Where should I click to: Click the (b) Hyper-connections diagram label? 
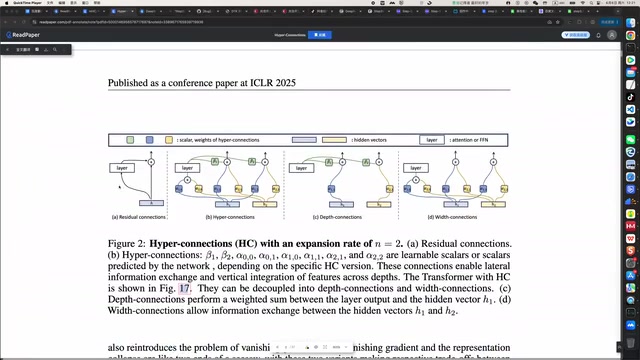[x=230, y=217]
